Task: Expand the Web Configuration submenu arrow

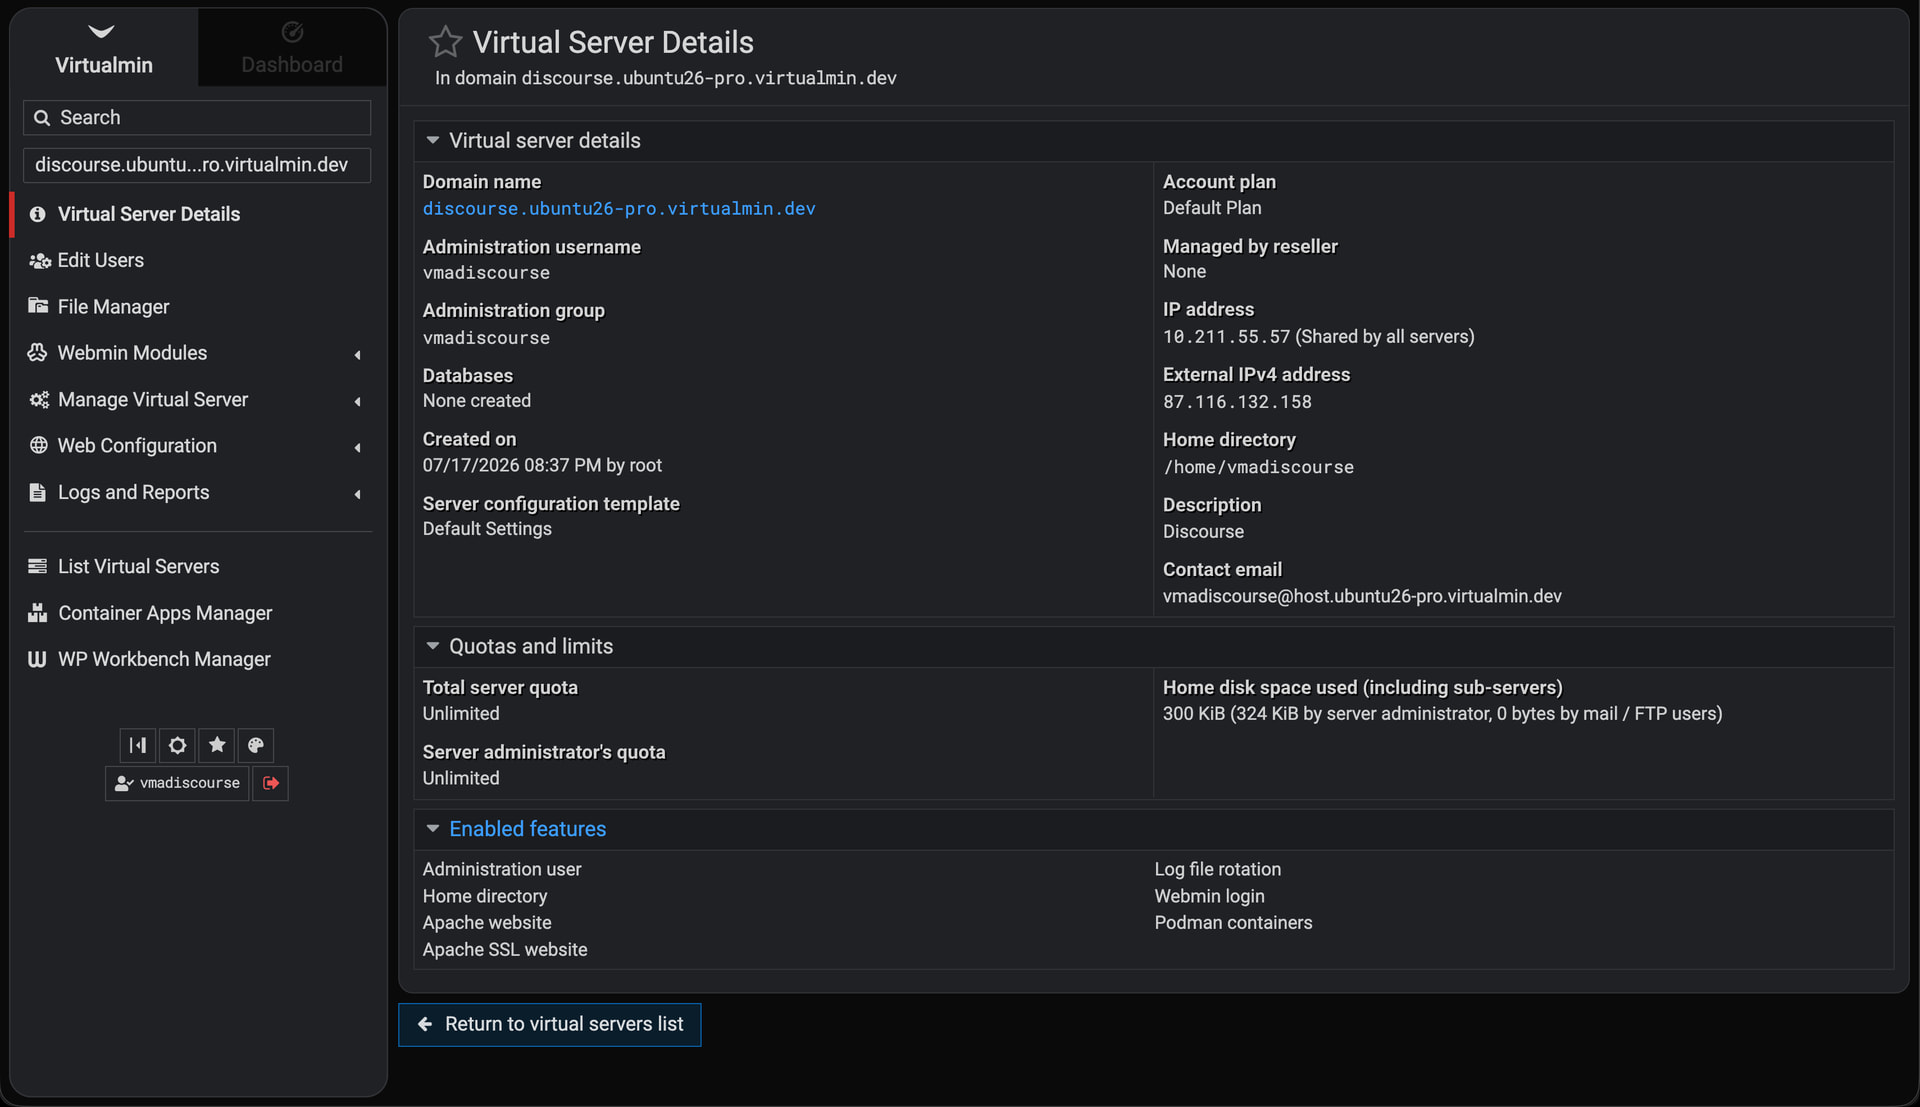Action: 357,448
